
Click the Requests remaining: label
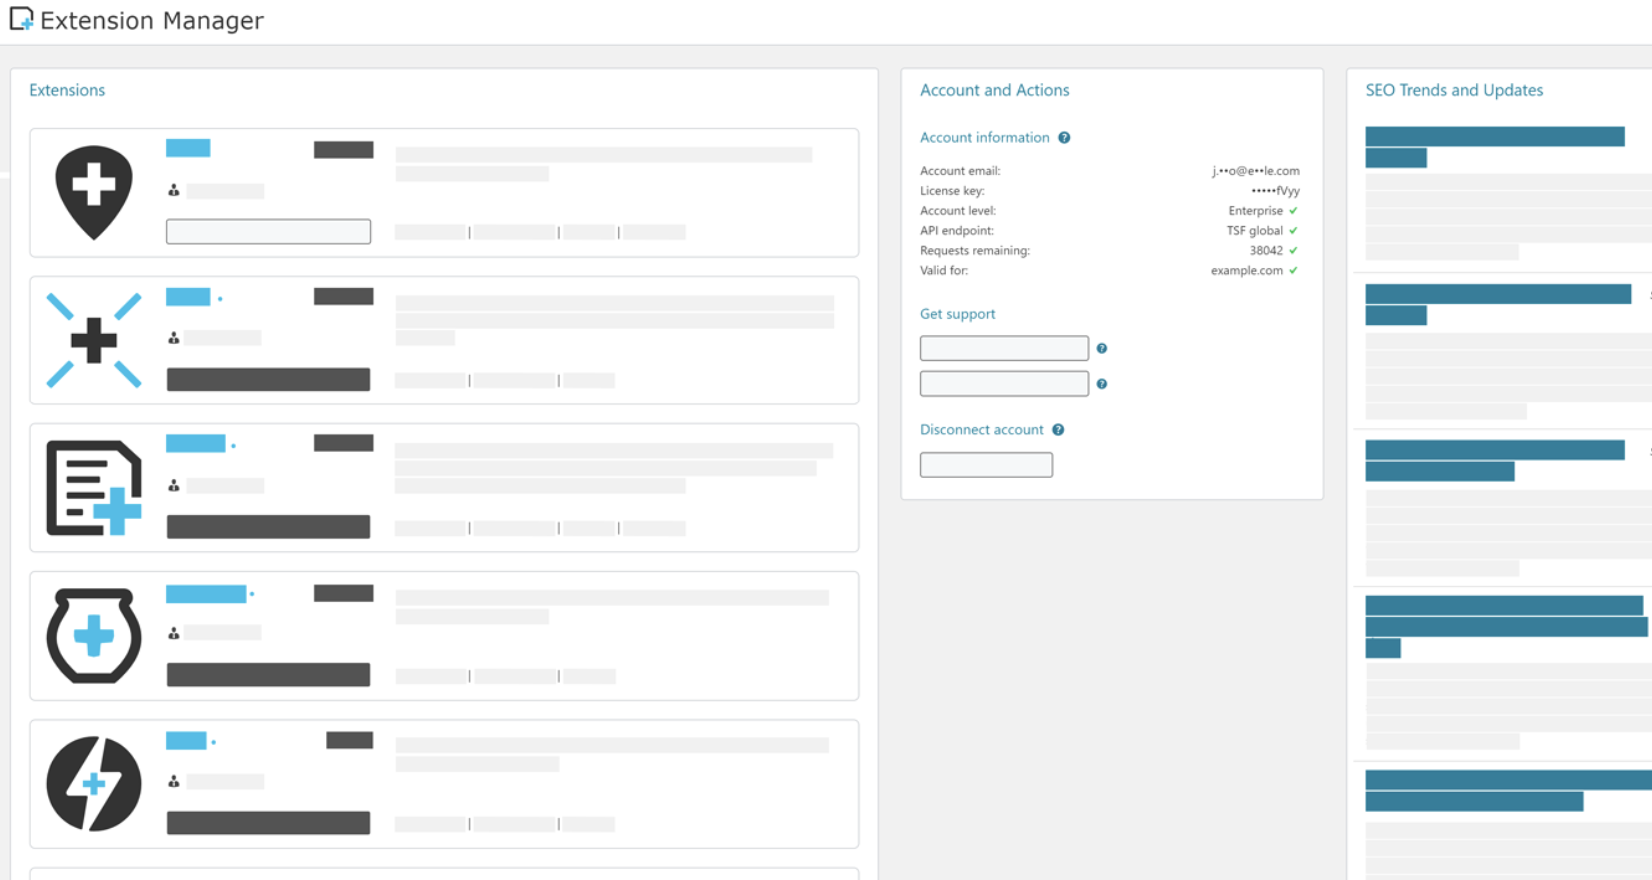pyautogui.click(x=975, y=251)
